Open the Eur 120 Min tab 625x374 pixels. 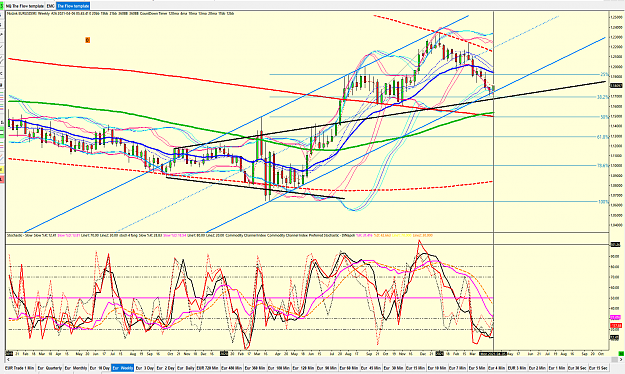[x=303, y=368]
